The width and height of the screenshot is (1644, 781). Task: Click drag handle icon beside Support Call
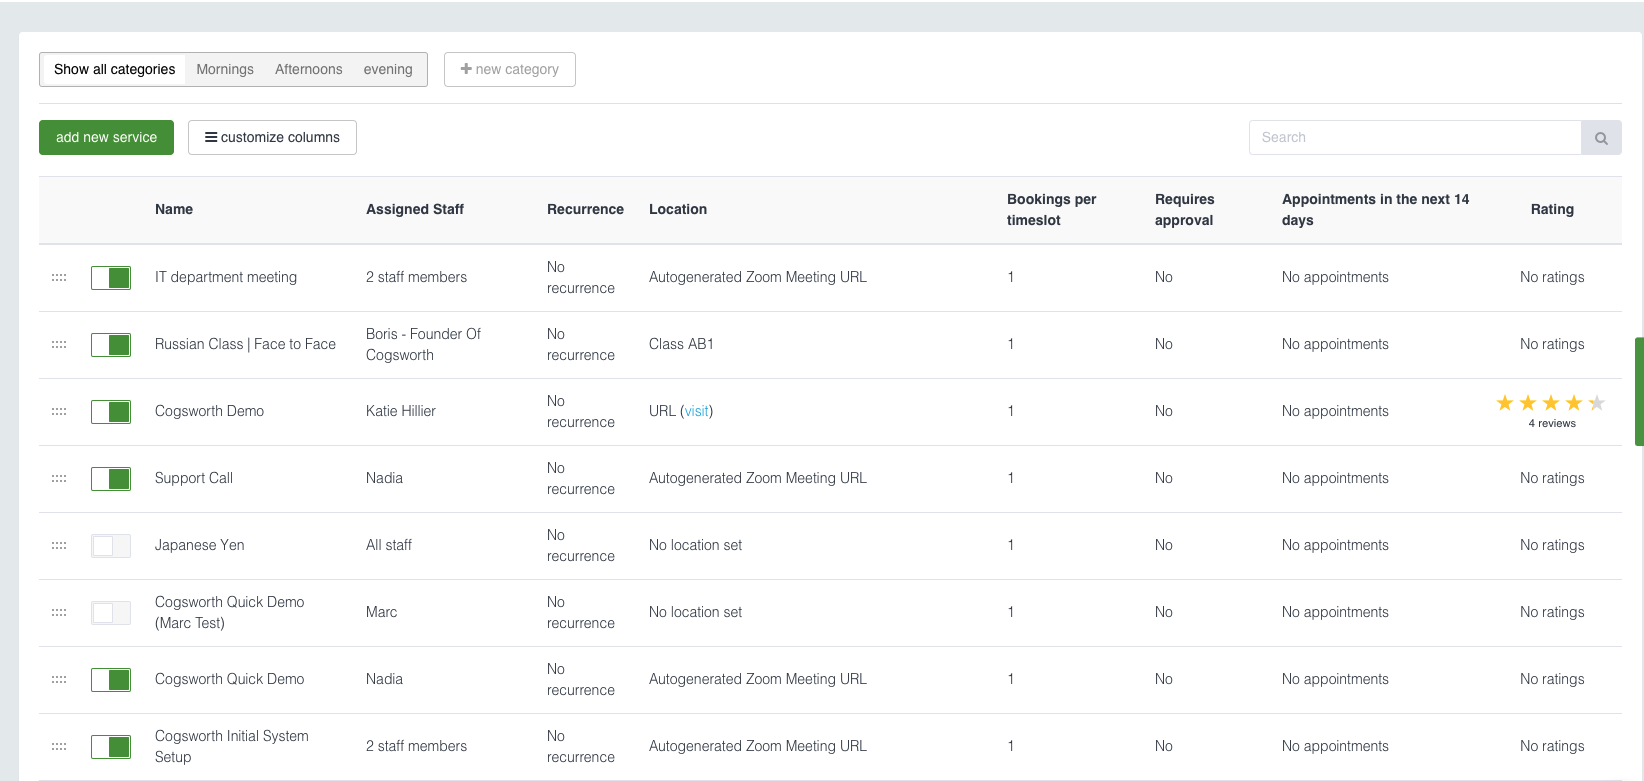[59, 478]
